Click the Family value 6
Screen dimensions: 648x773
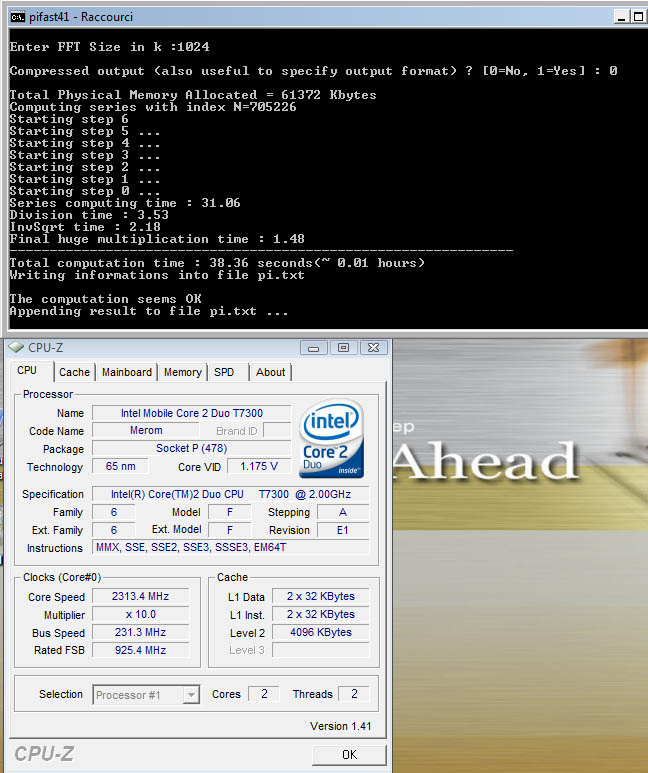tap(113, 512)
